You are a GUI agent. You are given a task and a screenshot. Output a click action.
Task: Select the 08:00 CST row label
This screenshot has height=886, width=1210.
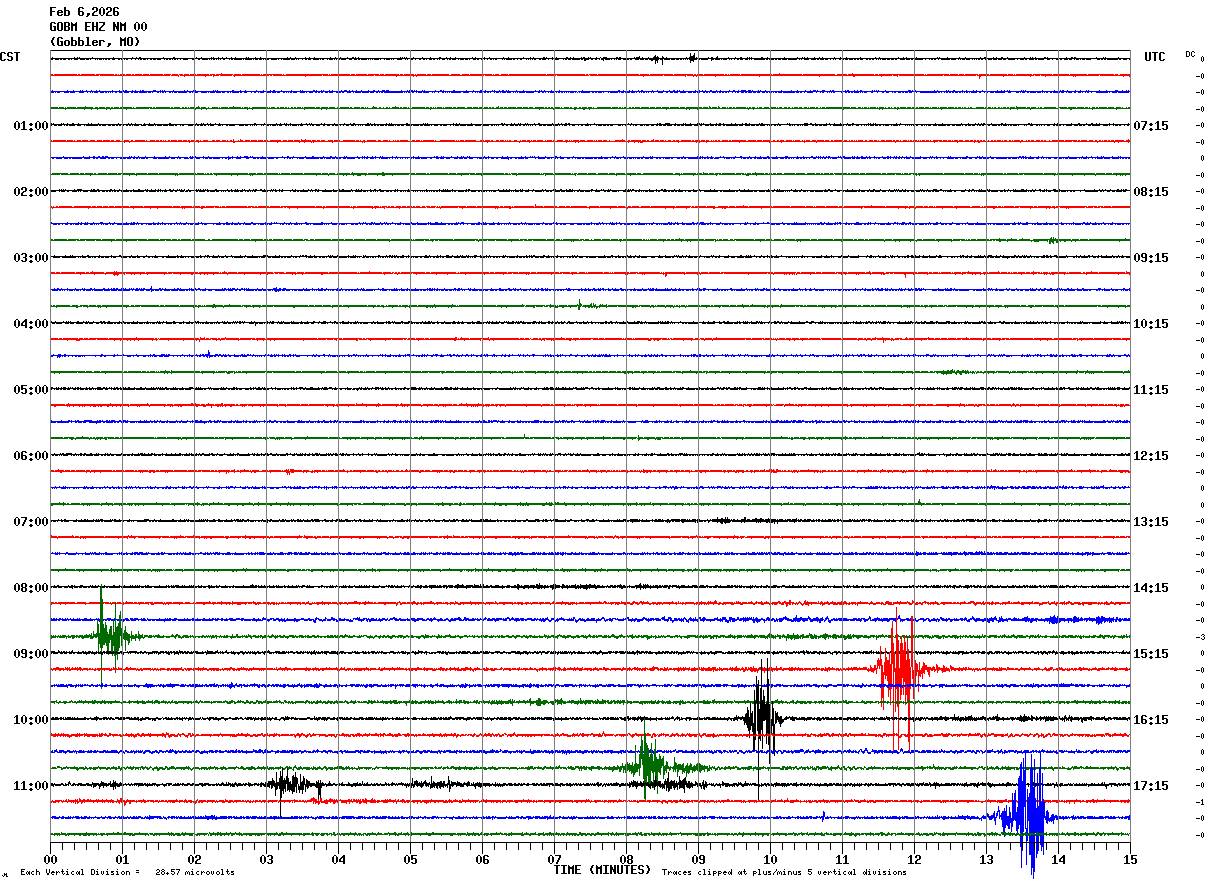pos(31,588)
